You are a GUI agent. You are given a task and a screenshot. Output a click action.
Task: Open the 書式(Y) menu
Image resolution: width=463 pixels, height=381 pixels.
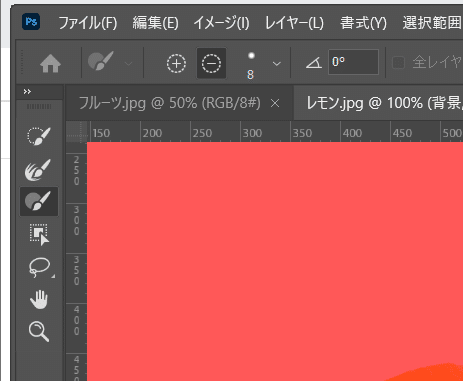tap(363, 23)
